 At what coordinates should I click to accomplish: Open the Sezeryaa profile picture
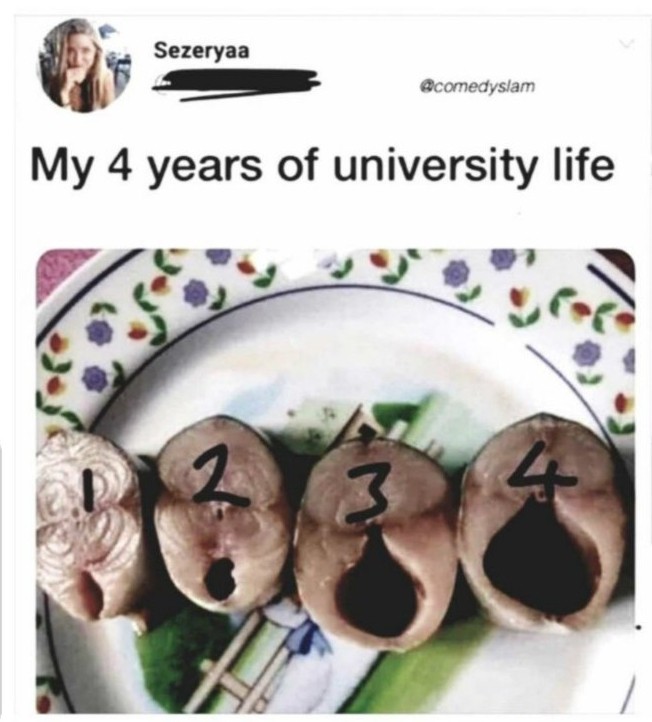(x=84, y=66)
